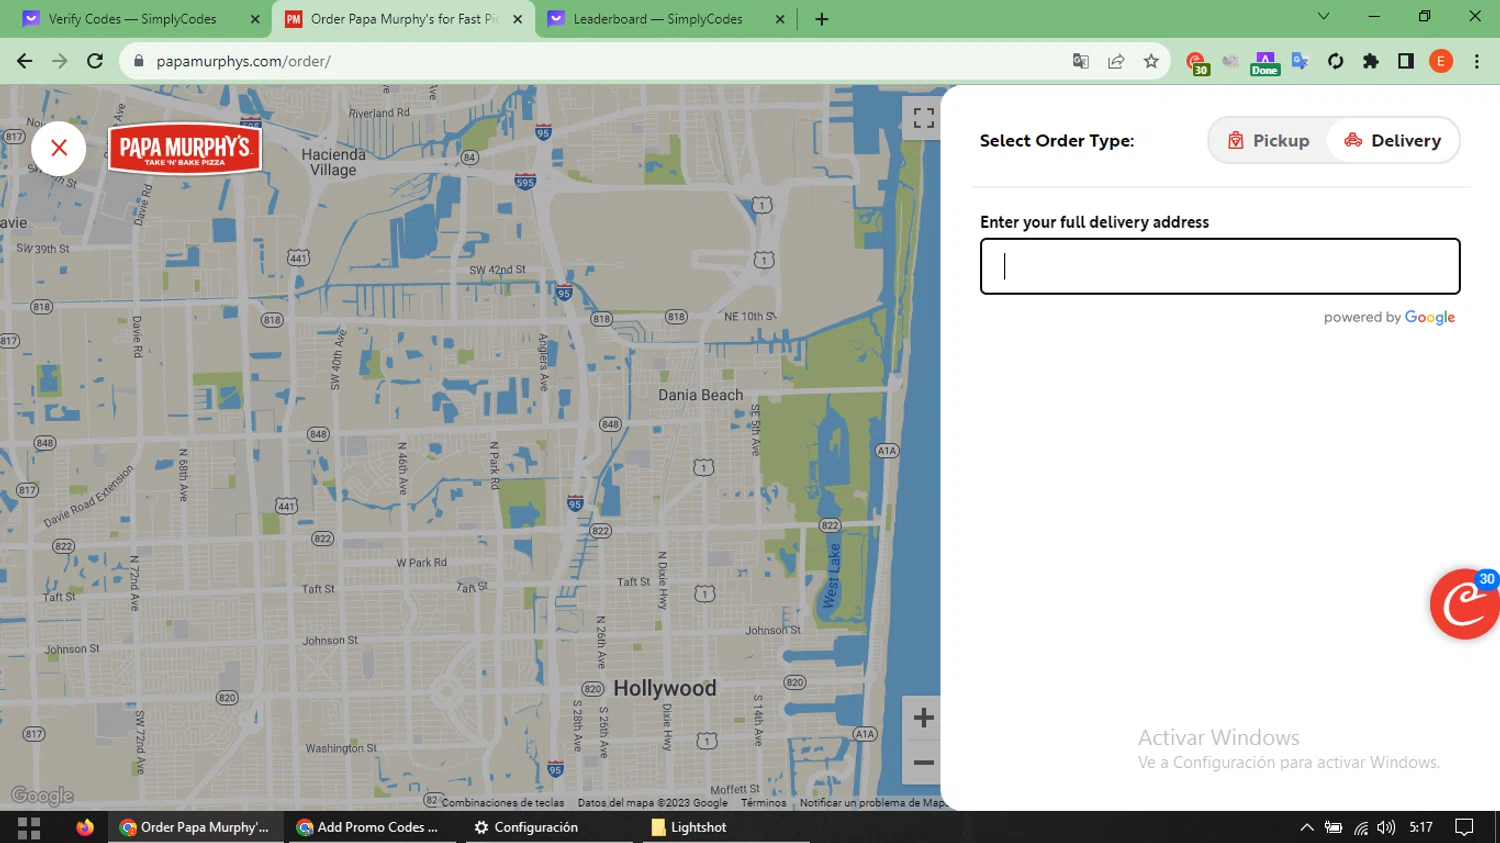Click the full delivery address field

1219,266
